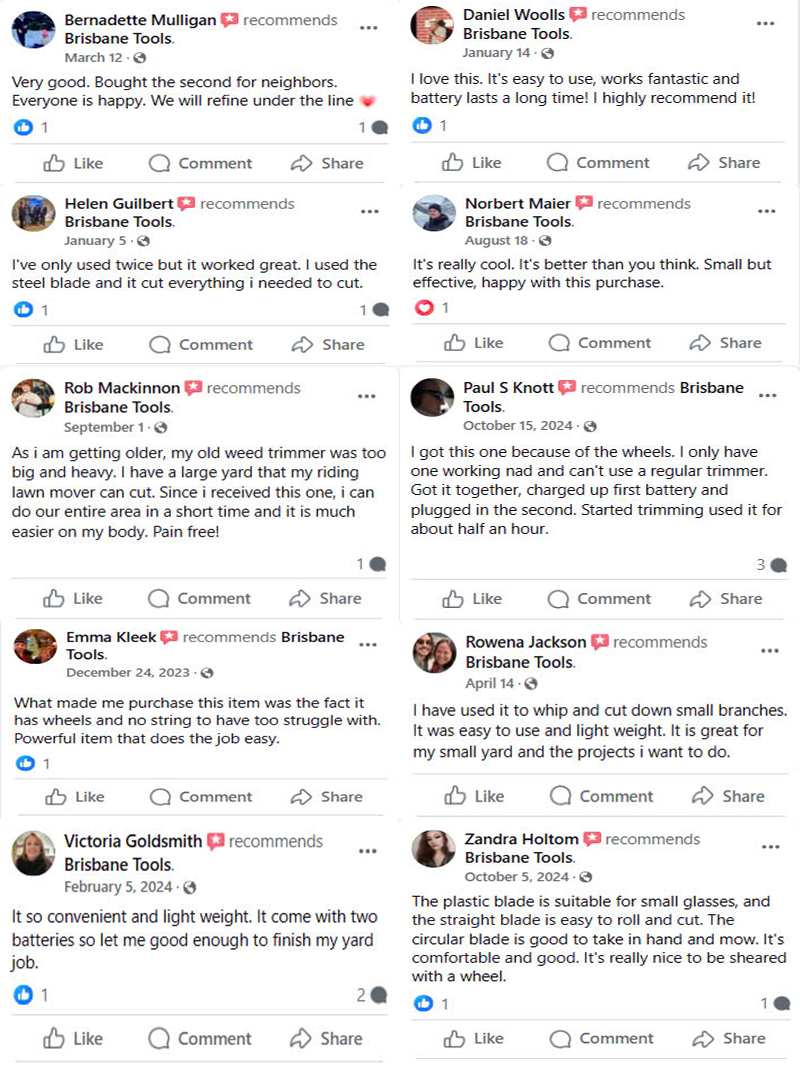Expand more options for Zandra Holtom's post
Image resolution: width=800 pixels, height=1066 pixels.
pos(770,847)
